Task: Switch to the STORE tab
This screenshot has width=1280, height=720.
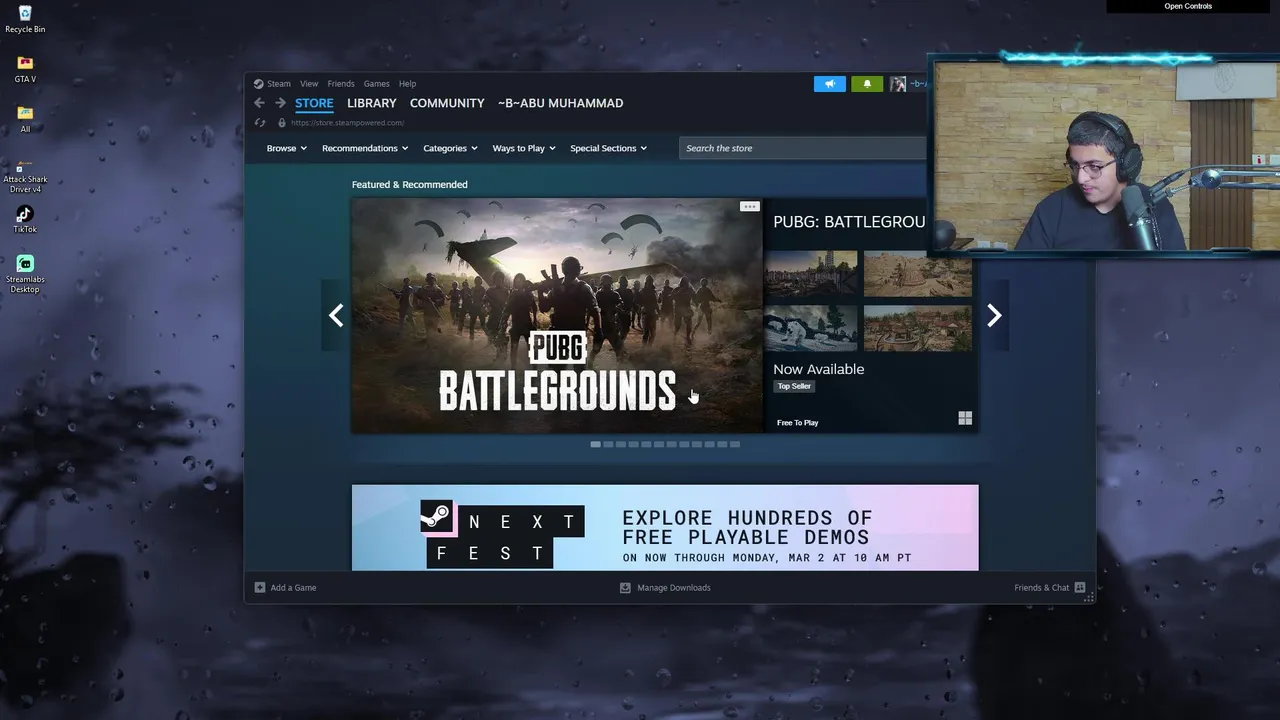Action: [314, 103]
